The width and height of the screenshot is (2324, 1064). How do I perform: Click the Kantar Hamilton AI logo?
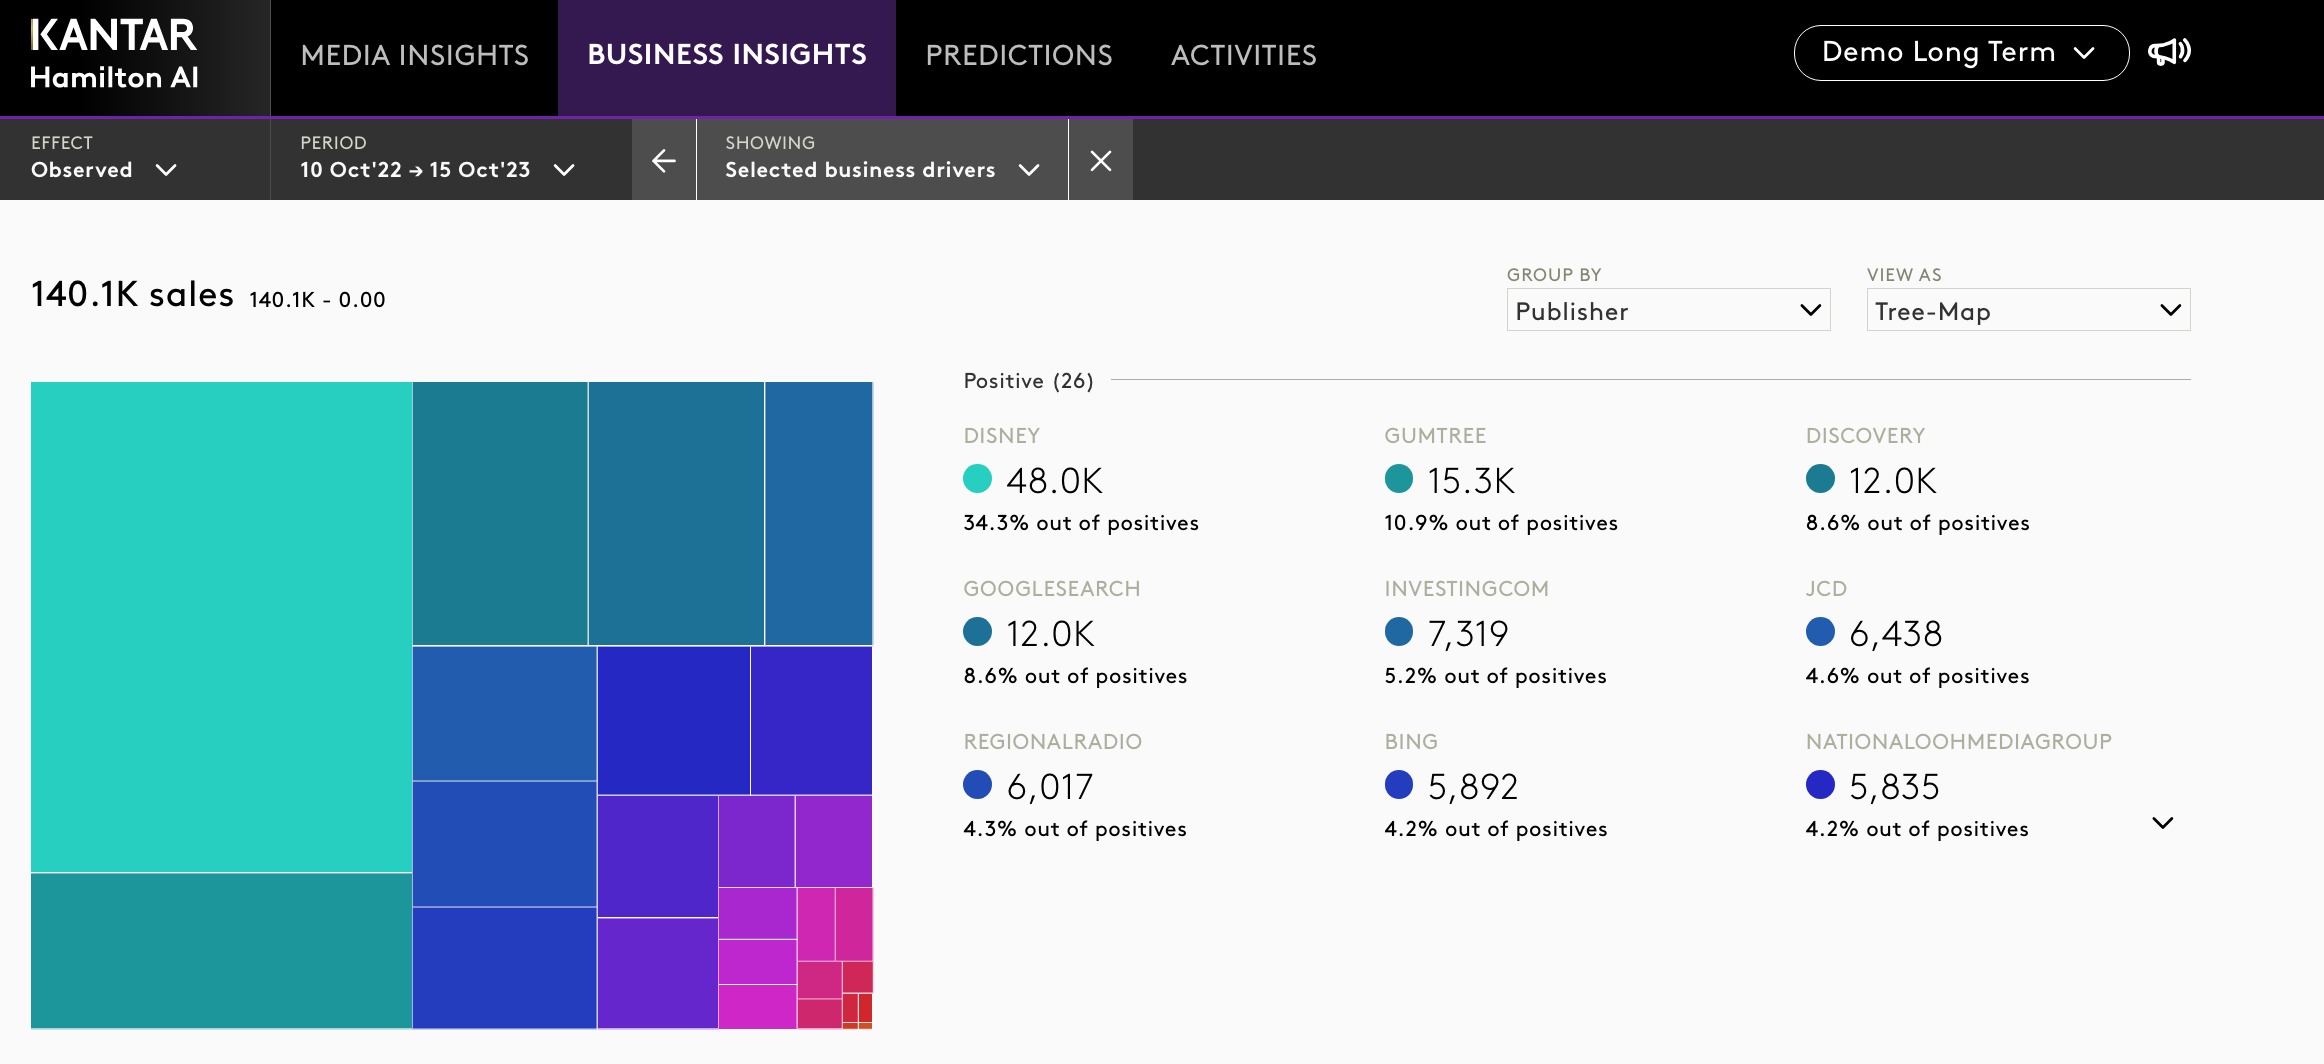coord(114,55)
